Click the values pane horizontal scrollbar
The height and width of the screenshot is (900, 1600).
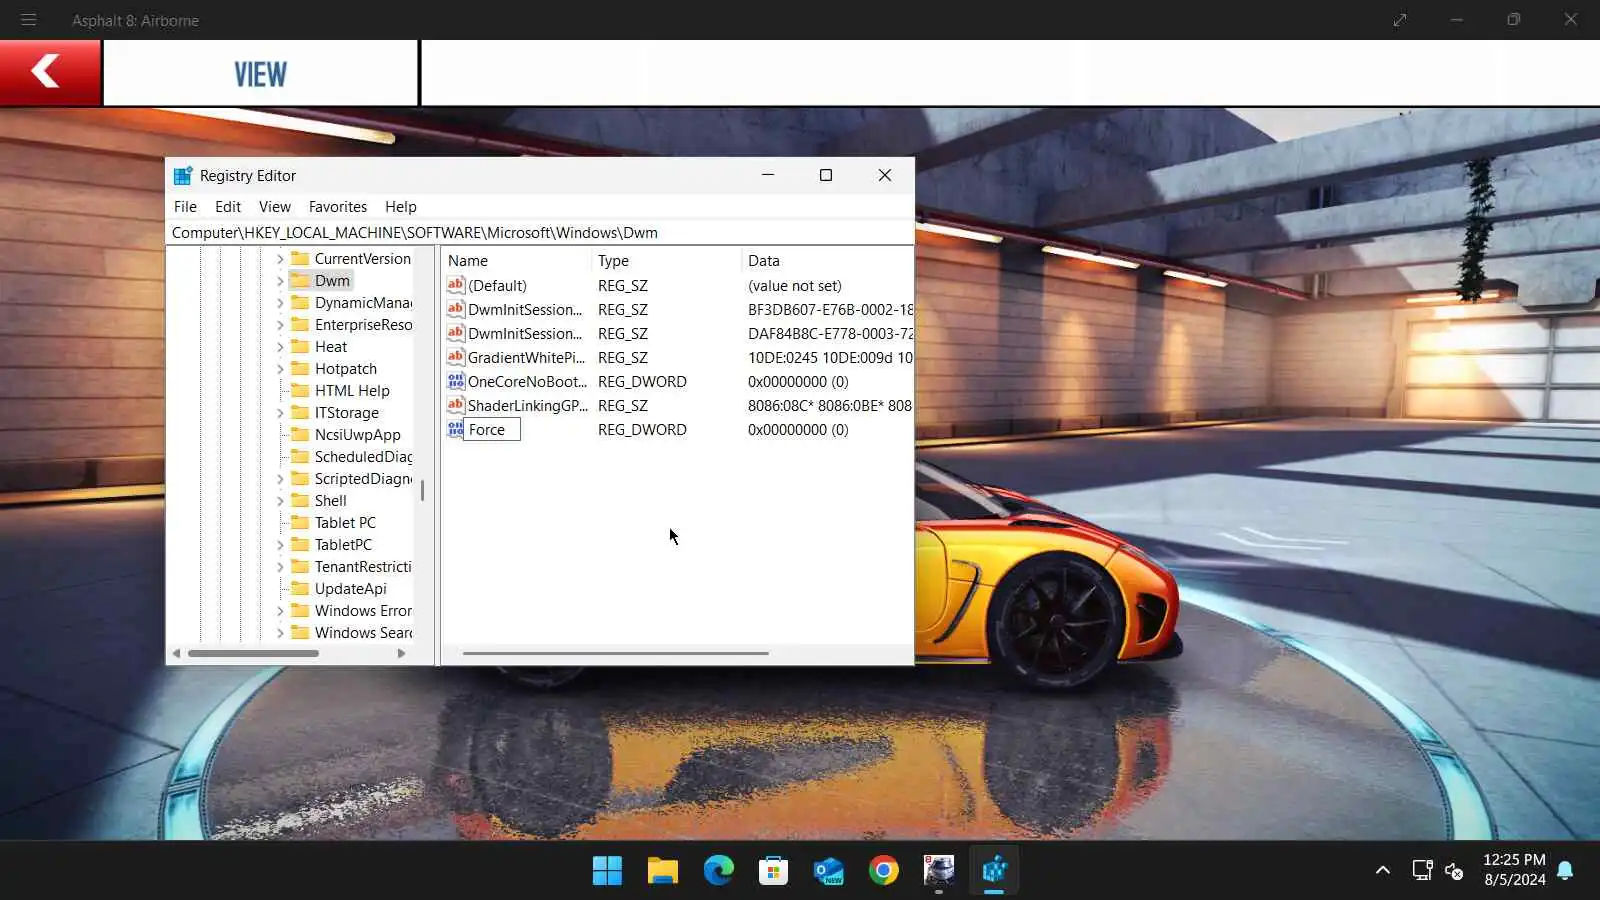[616, 654]
